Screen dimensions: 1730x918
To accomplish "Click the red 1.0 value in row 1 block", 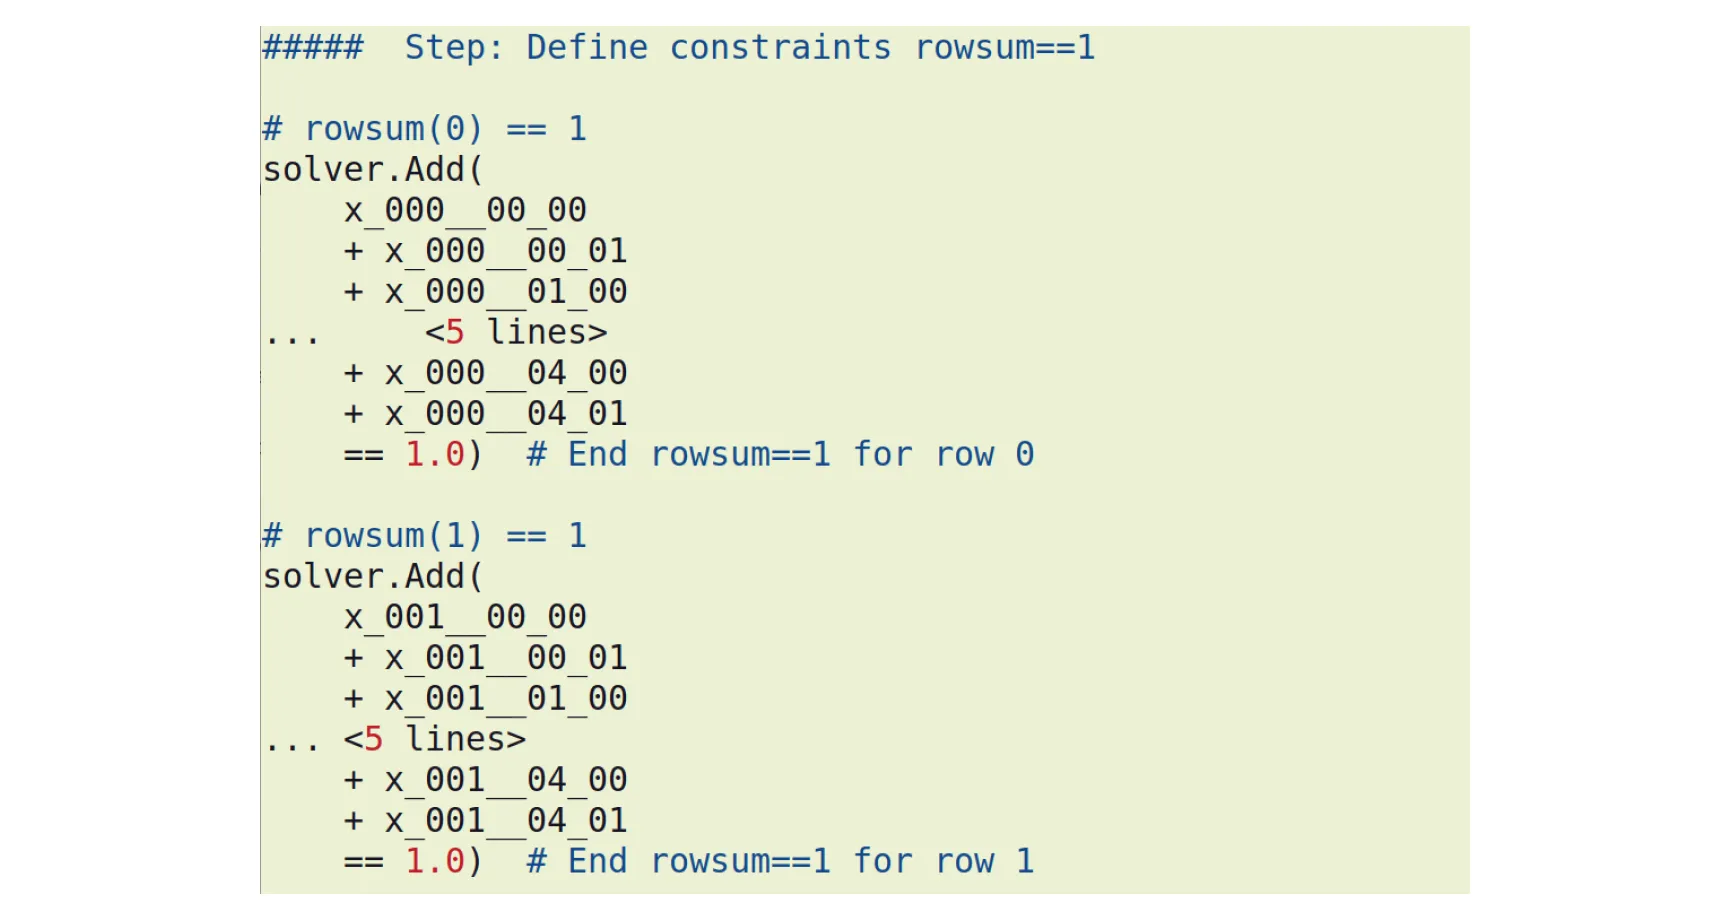I will (x=435, y=861).
